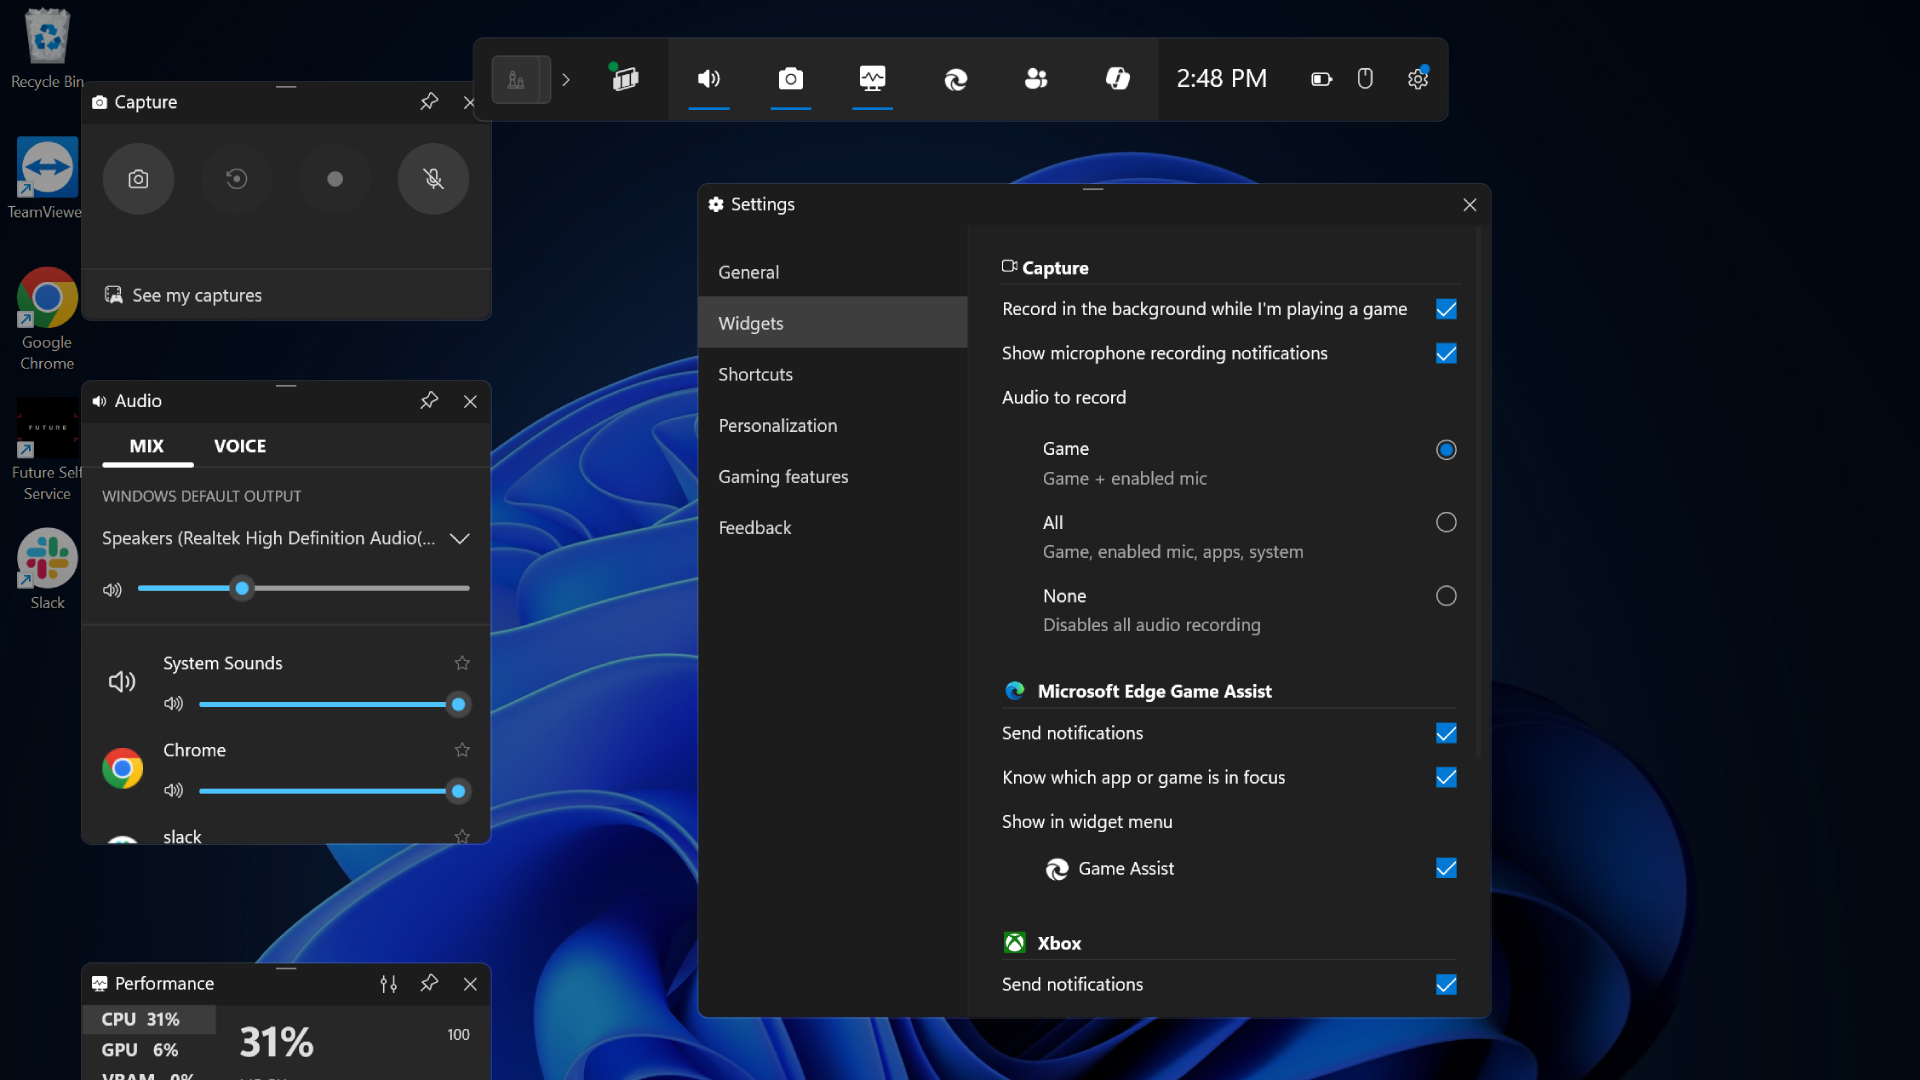Open the Performance widget from the Game Bar

(x=872, y=79)
